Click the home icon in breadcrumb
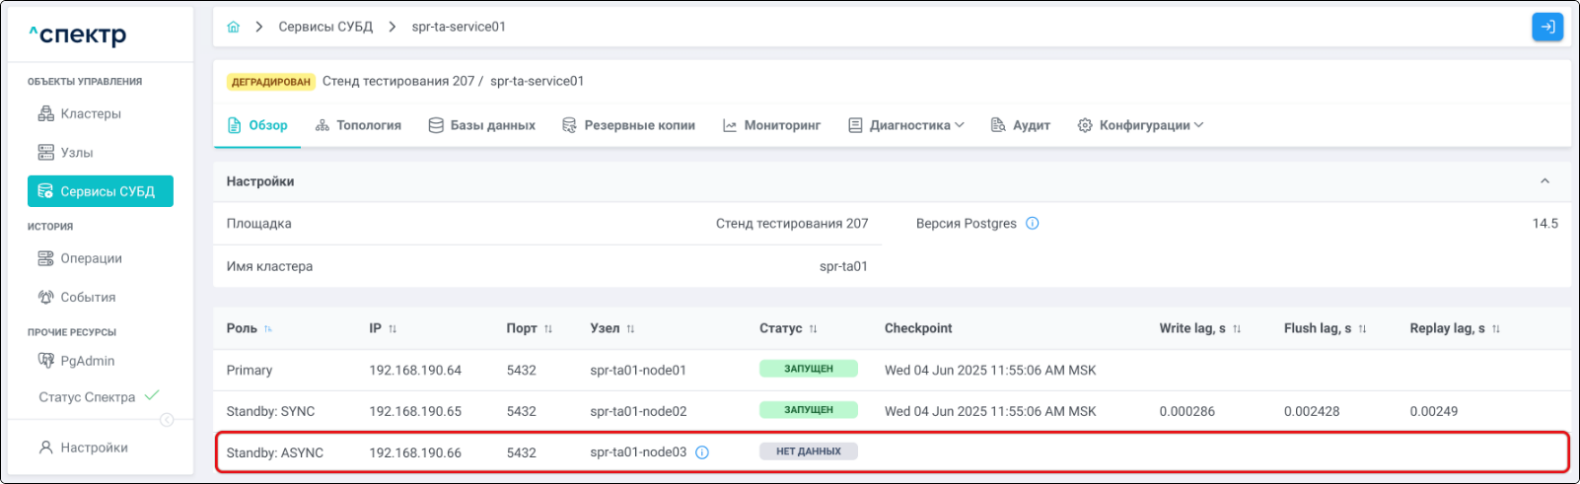 pyautogui.click(x=233, y=27)
